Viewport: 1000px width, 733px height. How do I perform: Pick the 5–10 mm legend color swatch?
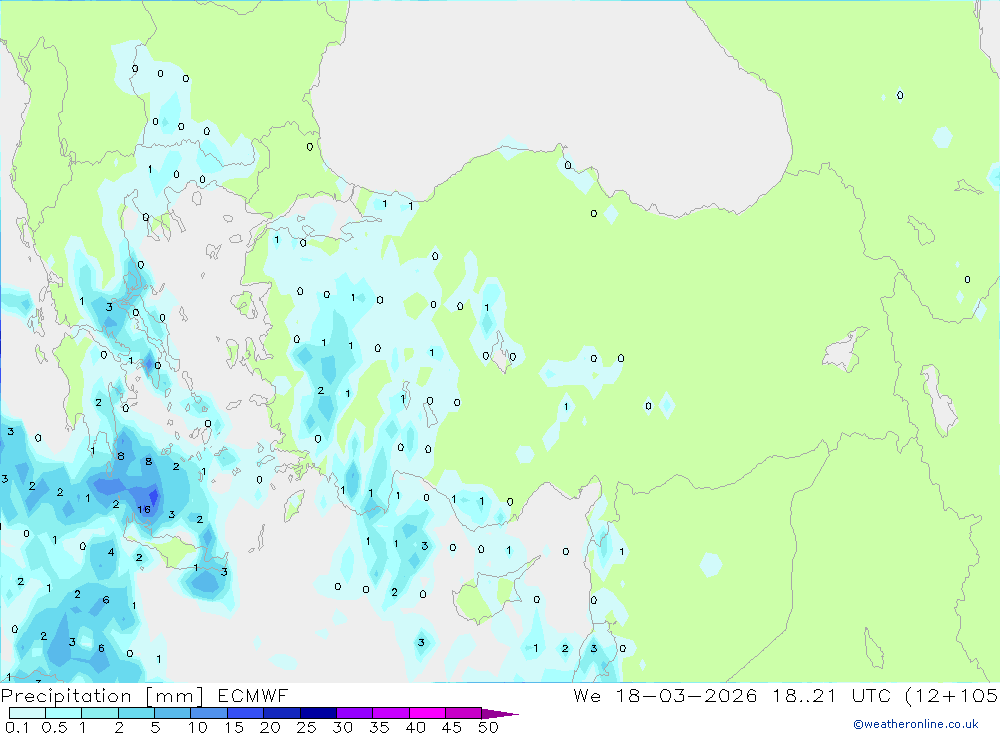[172, 713]
